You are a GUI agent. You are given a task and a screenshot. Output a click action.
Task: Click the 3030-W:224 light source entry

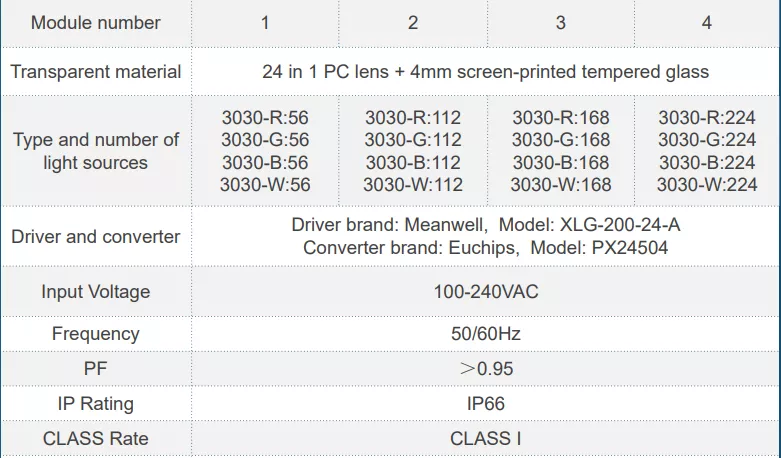(707, 184)
